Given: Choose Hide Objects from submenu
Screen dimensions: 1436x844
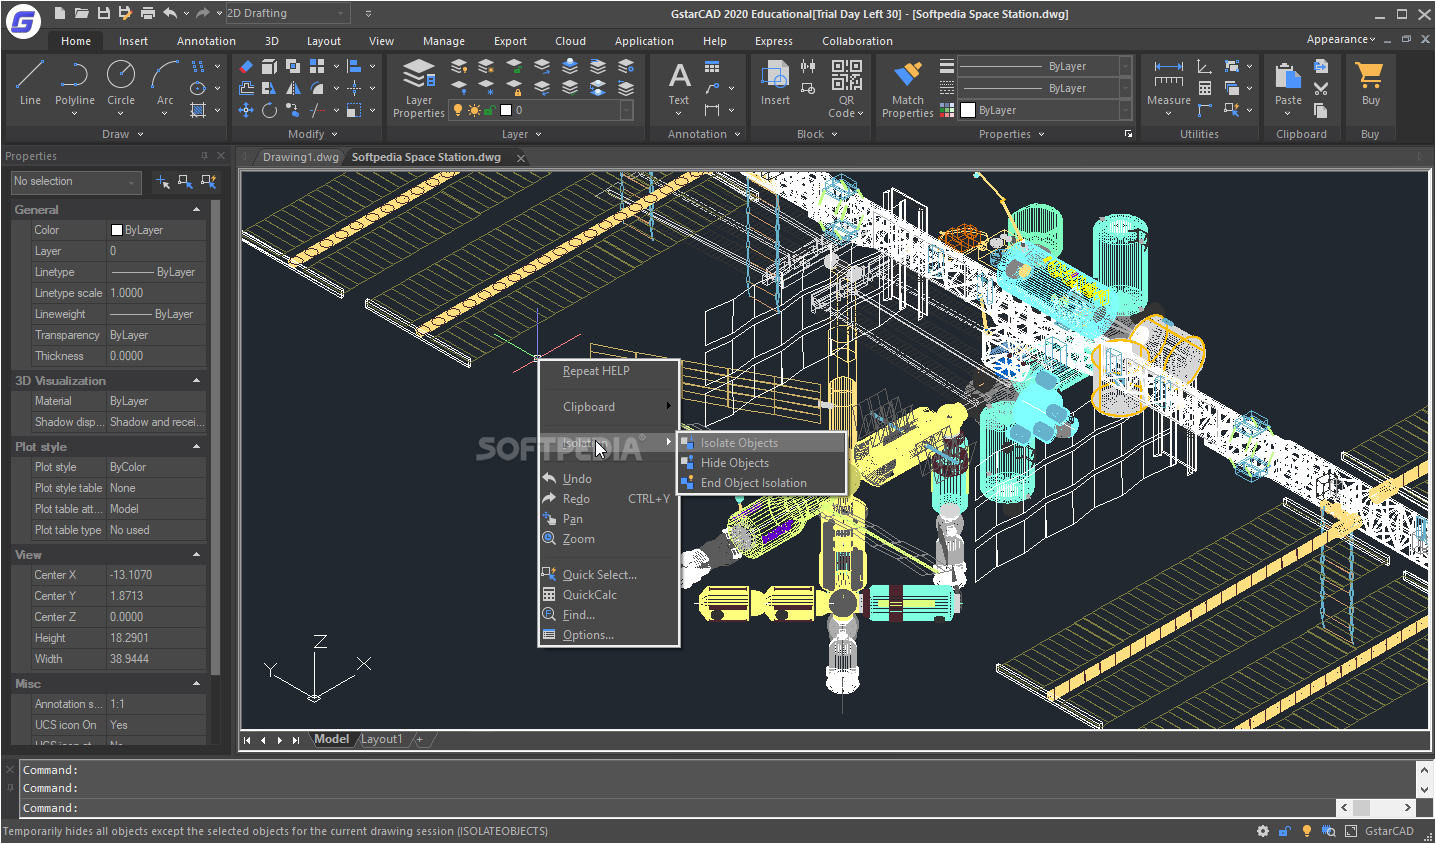Looking at the screenshot, I should point(762,463).
